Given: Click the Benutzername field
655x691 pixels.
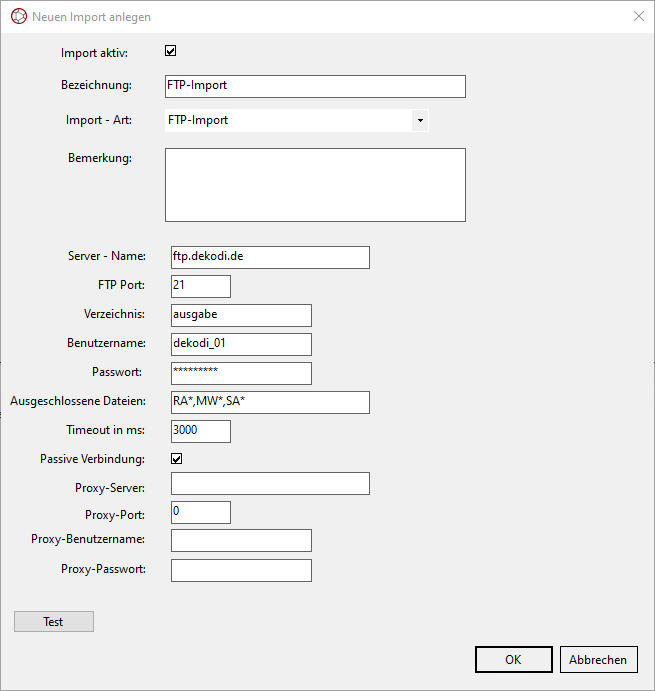Looking at the screenshot, I should (241, 344).
